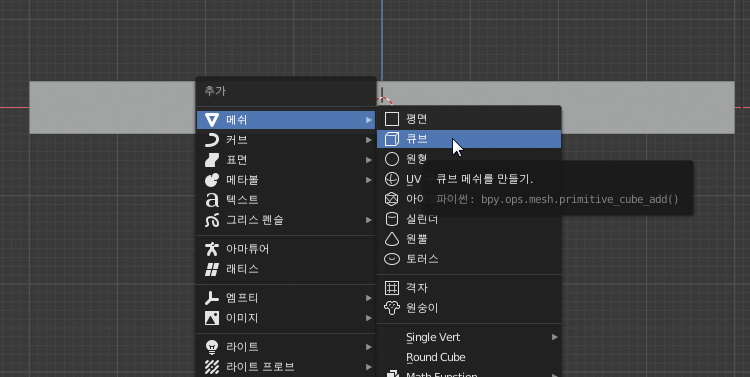Add a 실린더 cylinder mesh
The image size is (750, 377).
pos(469,219)
